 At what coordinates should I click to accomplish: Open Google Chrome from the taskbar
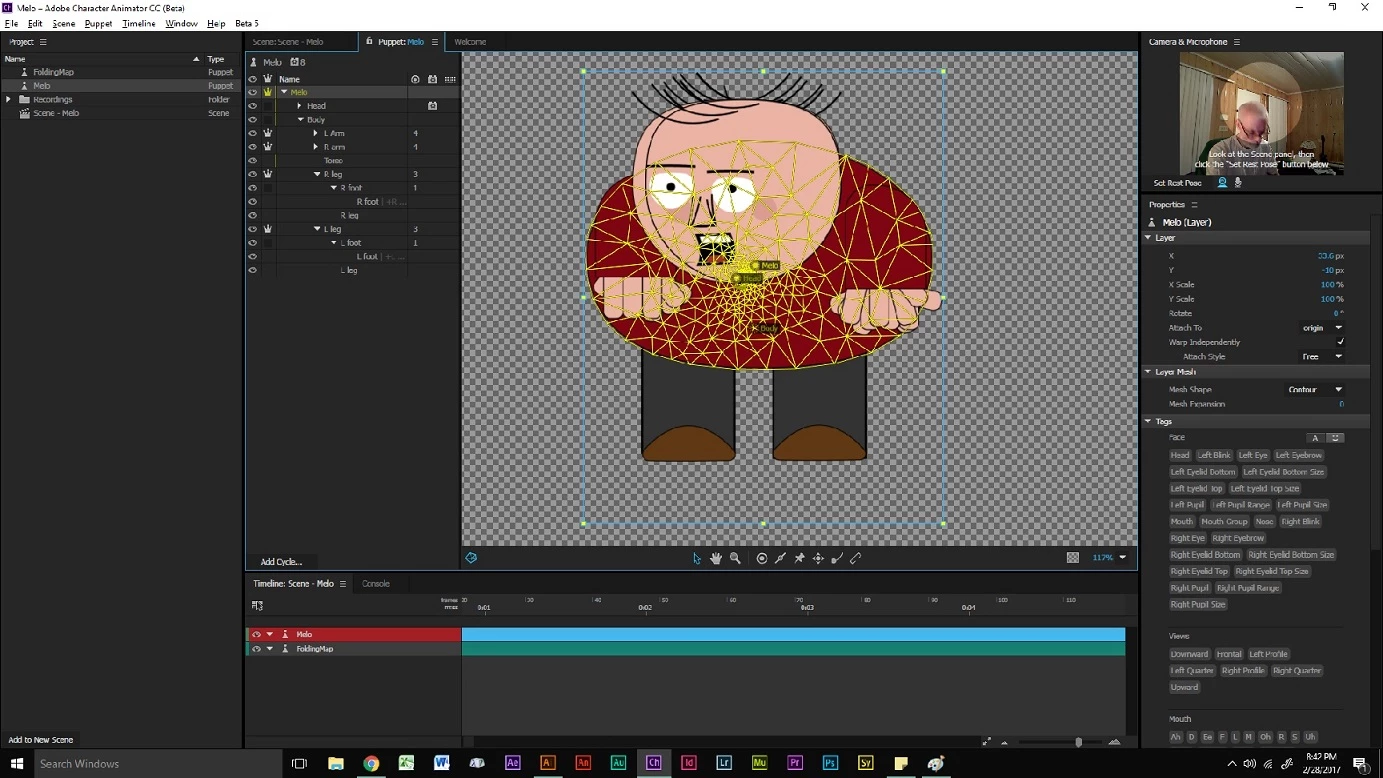click(x=371, y=763)
